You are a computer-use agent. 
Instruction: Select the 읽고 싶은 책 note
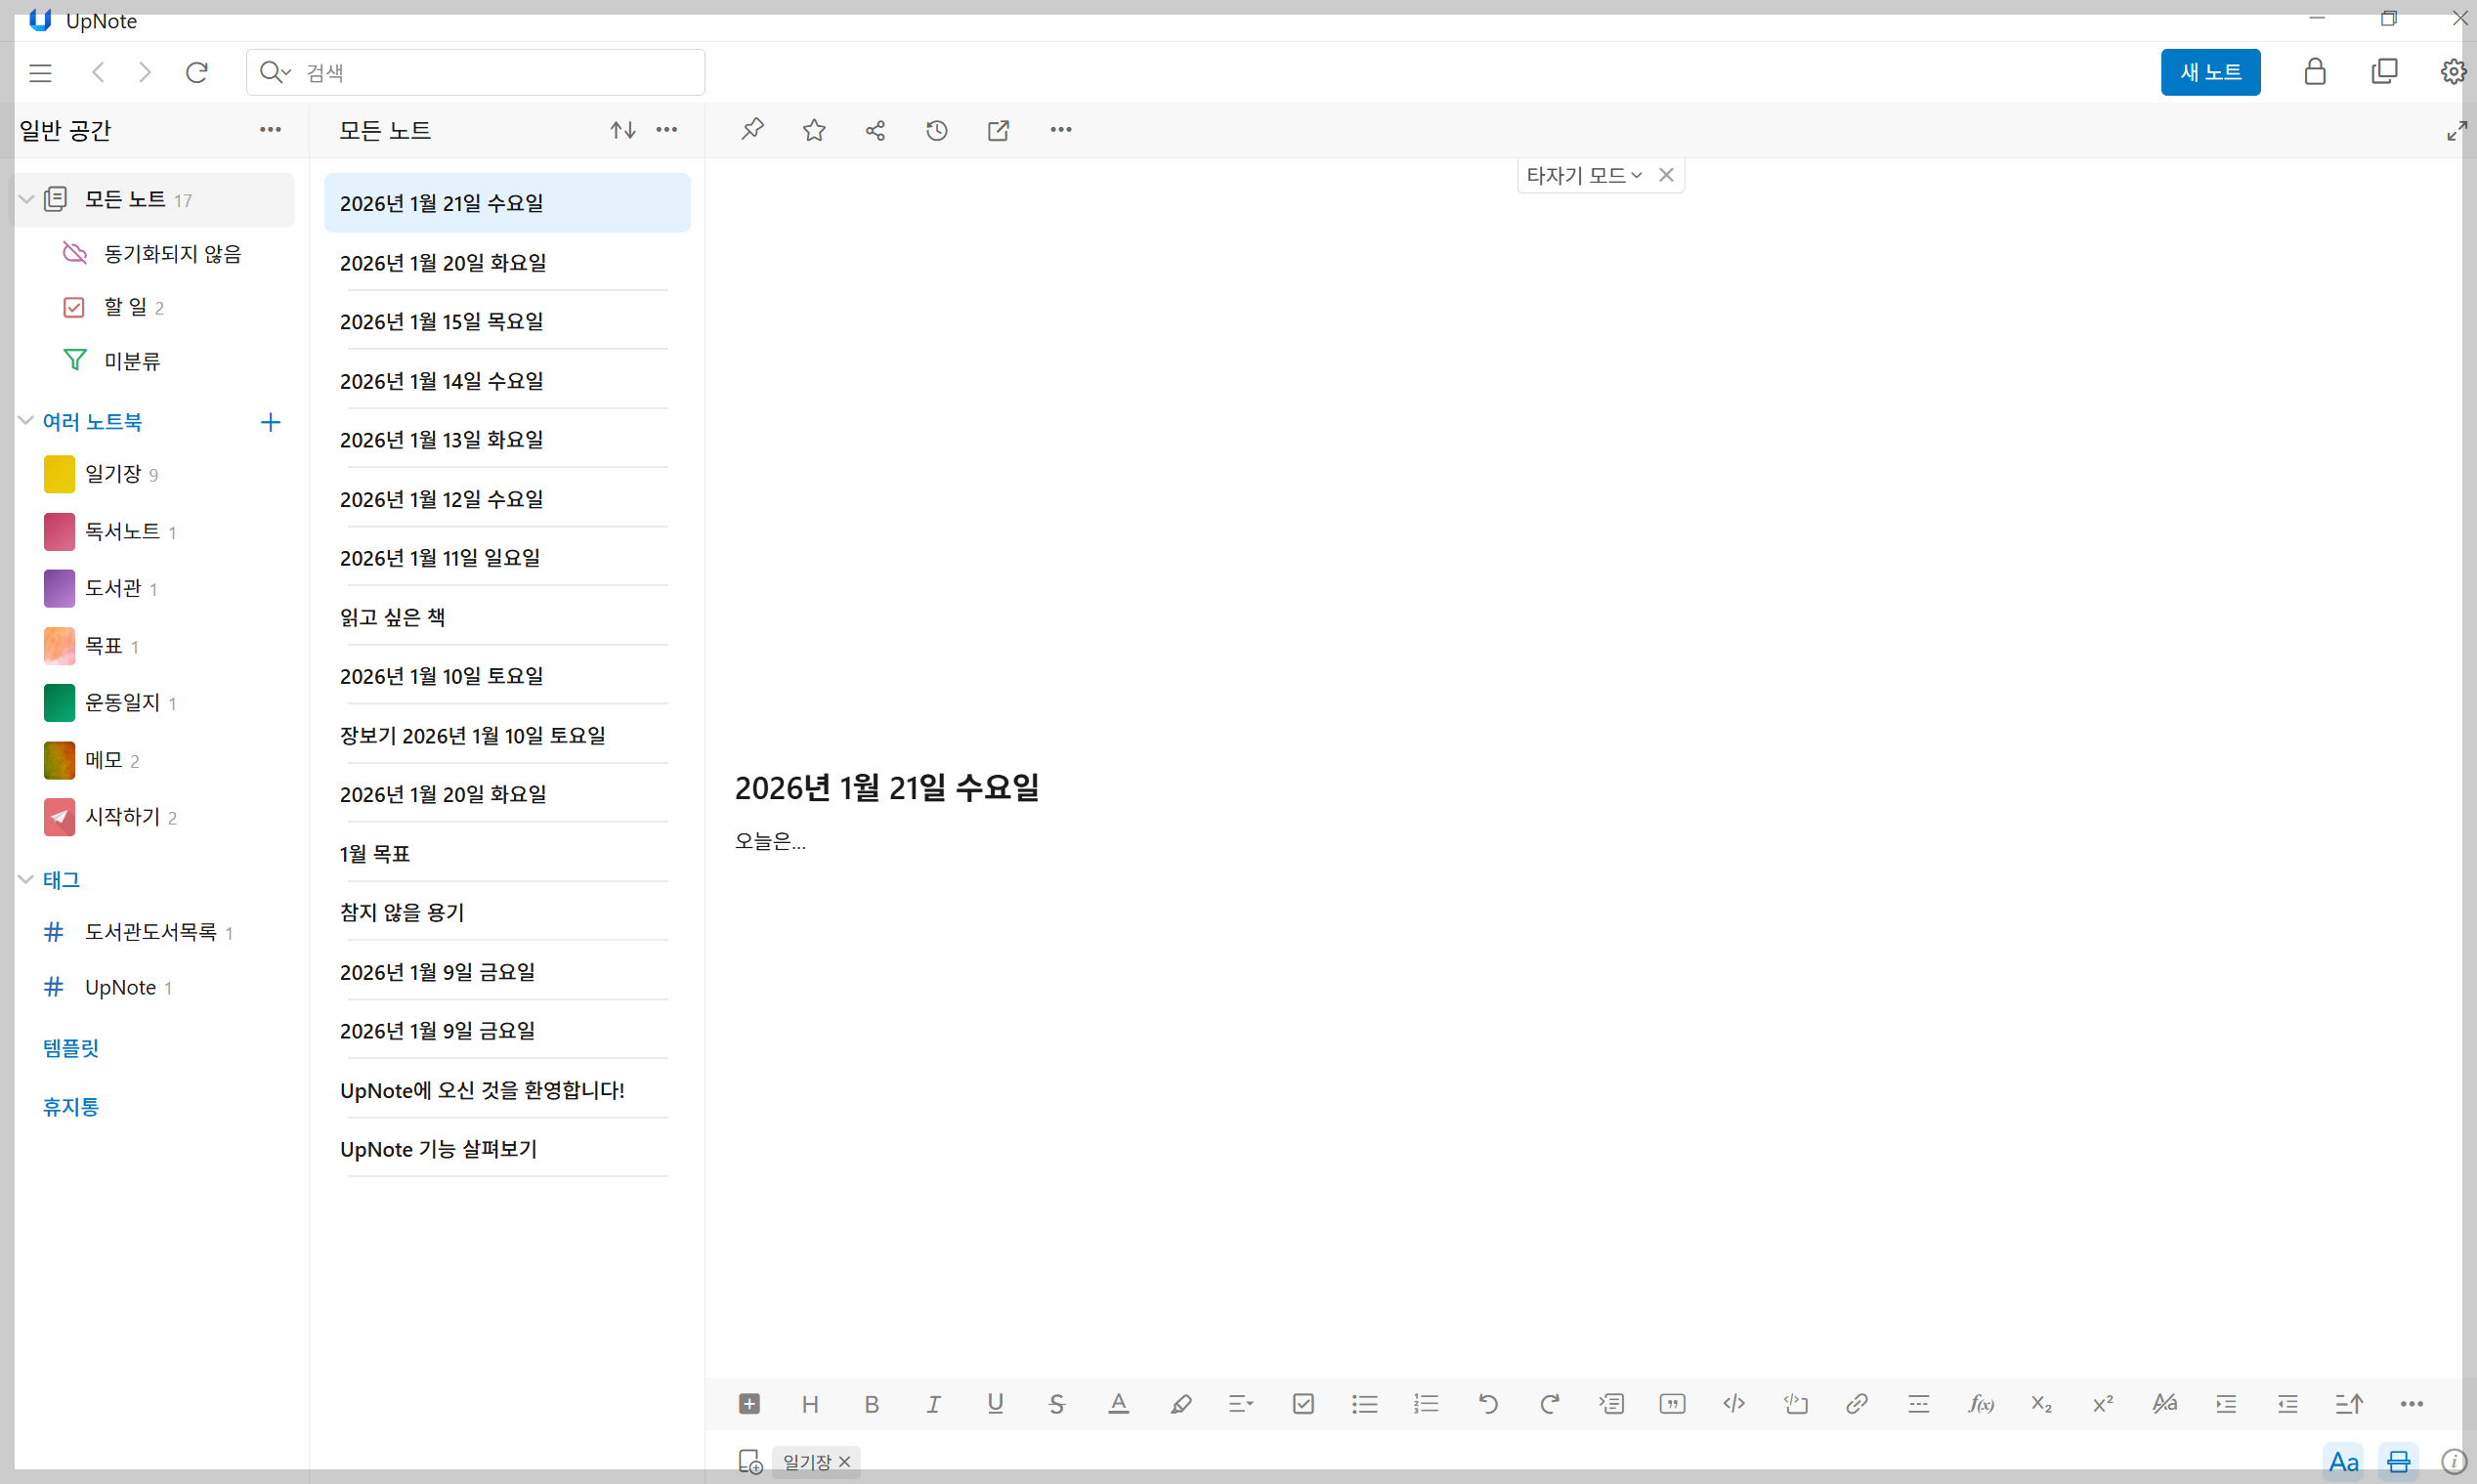point(393,617)
